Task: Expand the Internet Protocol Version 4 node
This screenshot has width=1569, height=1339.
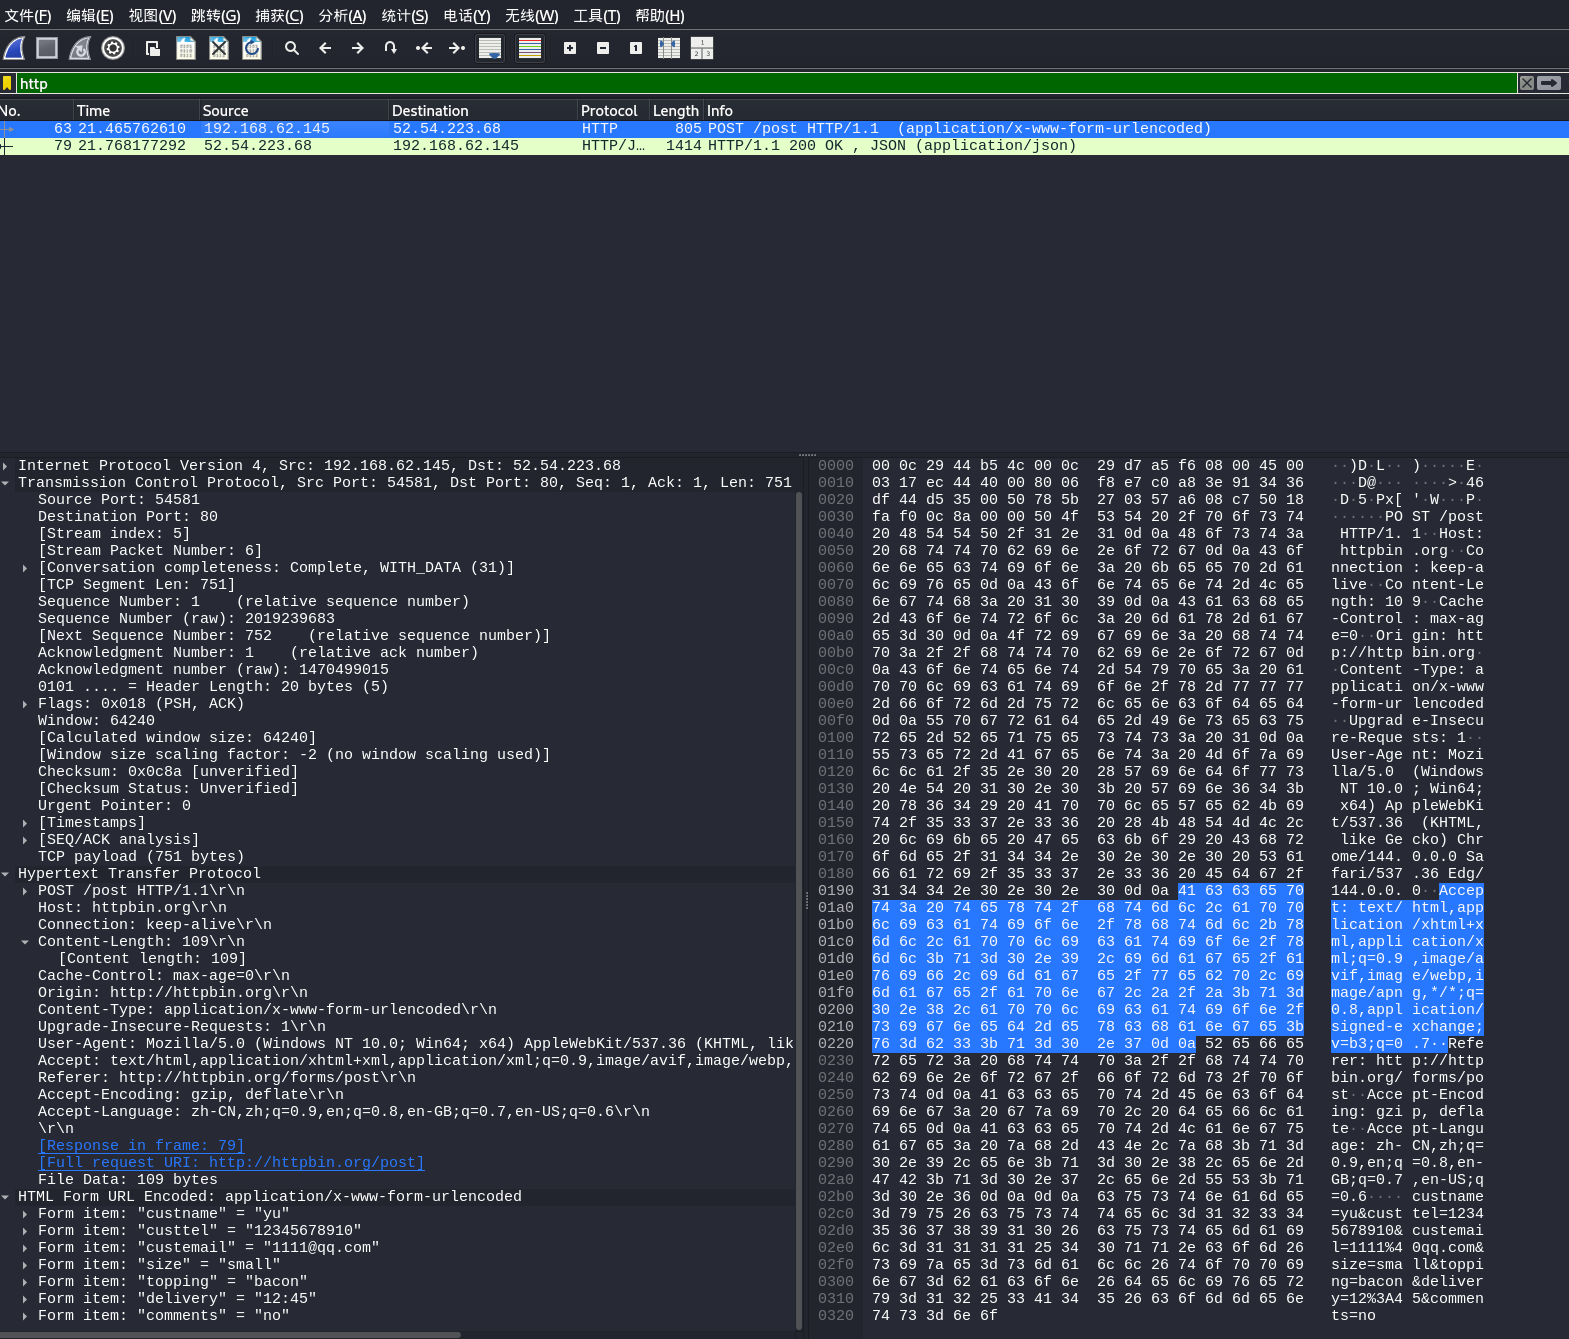Action: point(6,466)
